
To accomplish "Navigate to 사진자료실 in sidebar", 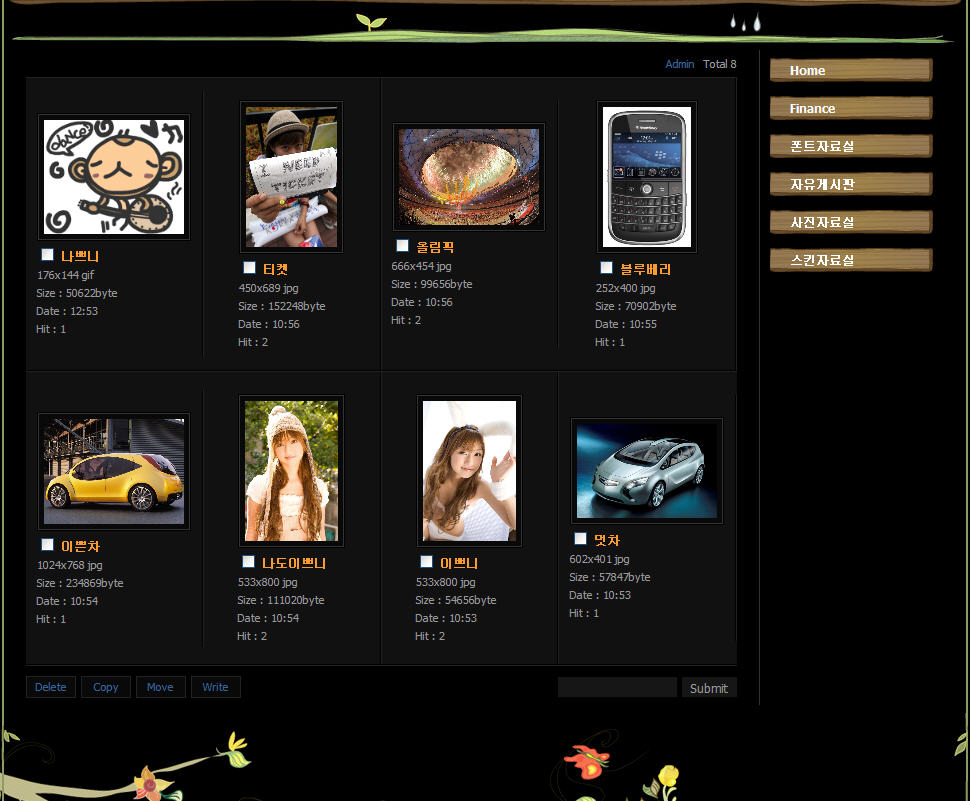I will 850,222.
